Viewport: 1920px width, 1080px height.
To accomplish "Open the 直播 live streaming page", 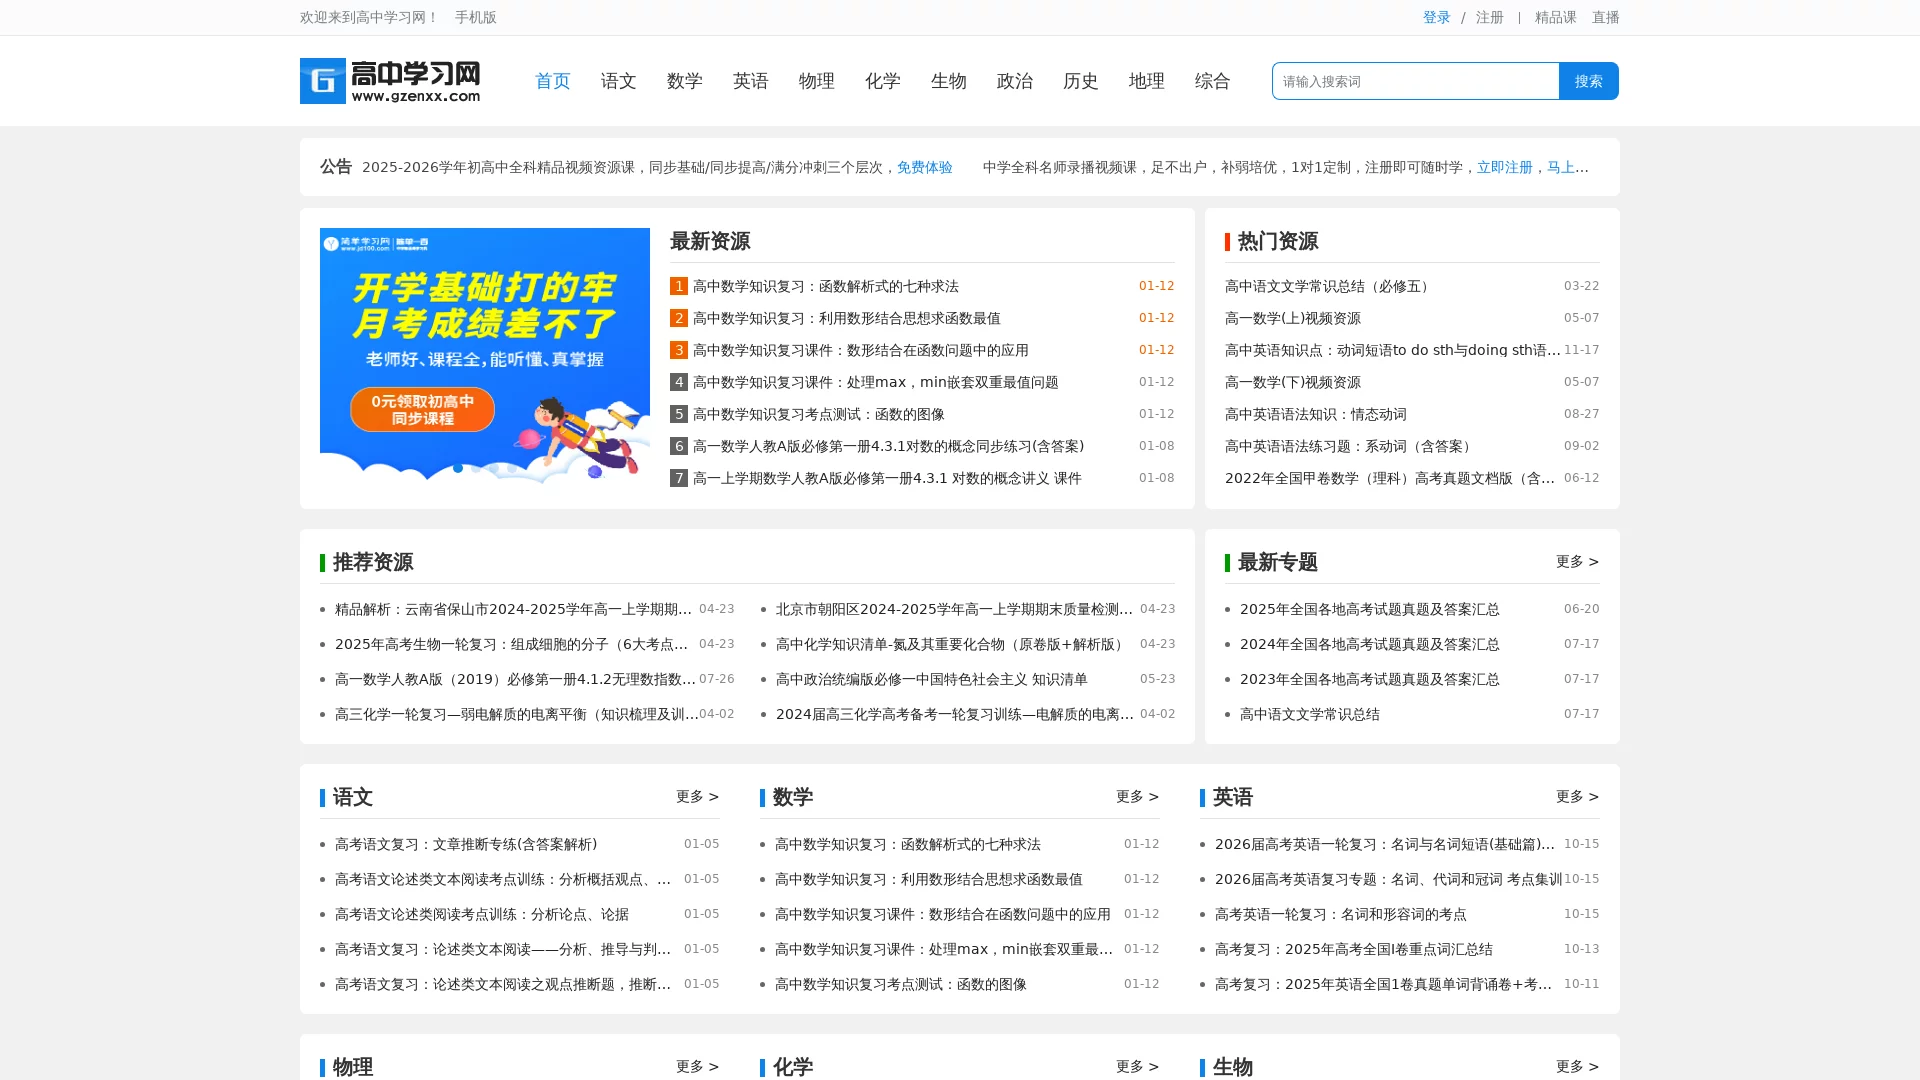I will (x=1605, y=17).
